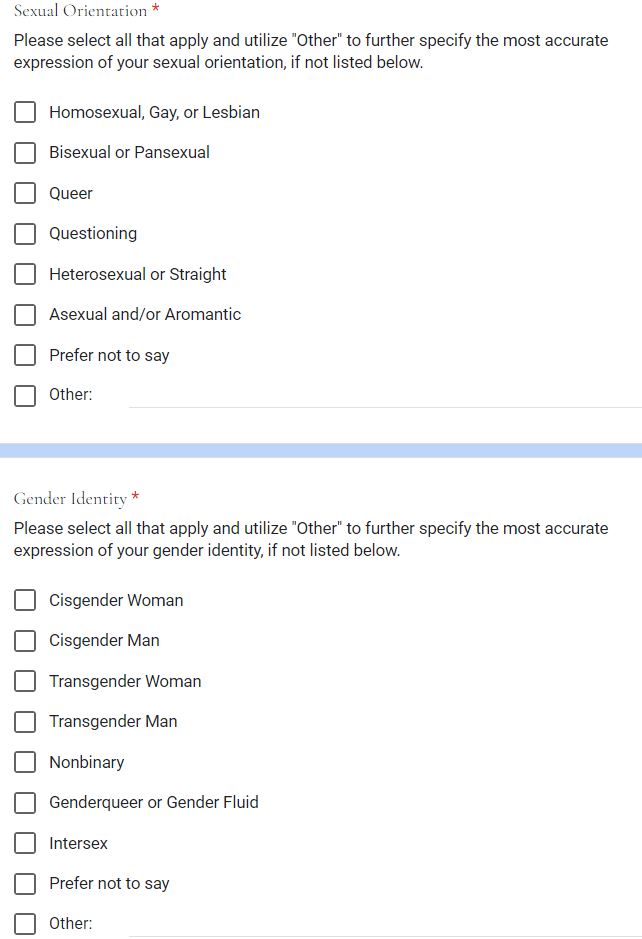
Task: Check the Cisgender Woman checkbox
Action: 25,600
